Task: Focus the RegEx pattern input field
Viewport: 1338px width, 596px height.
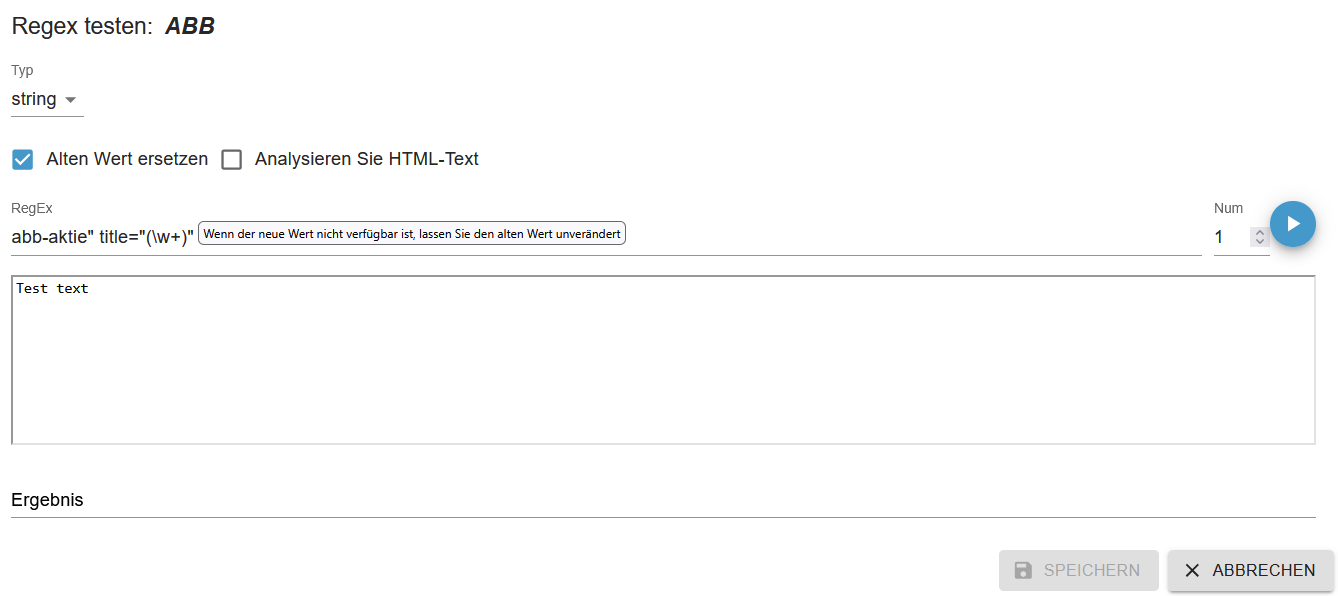Action: pyautogui.click(x=700, y=237)
